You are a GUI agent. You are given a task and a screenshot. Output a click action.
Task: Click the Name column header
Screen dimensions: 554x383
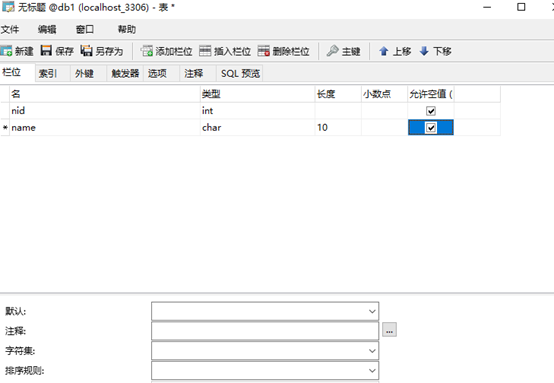[x=105, y=94]
